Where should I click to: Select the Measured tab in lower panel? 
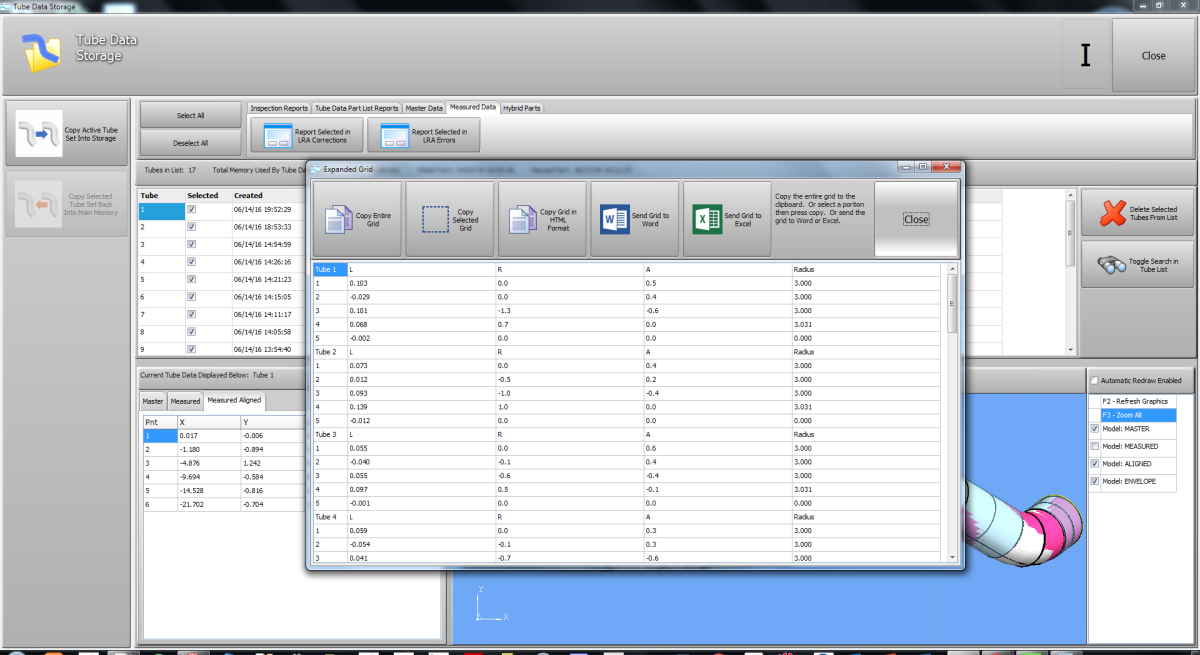click(x=185, y=401)
